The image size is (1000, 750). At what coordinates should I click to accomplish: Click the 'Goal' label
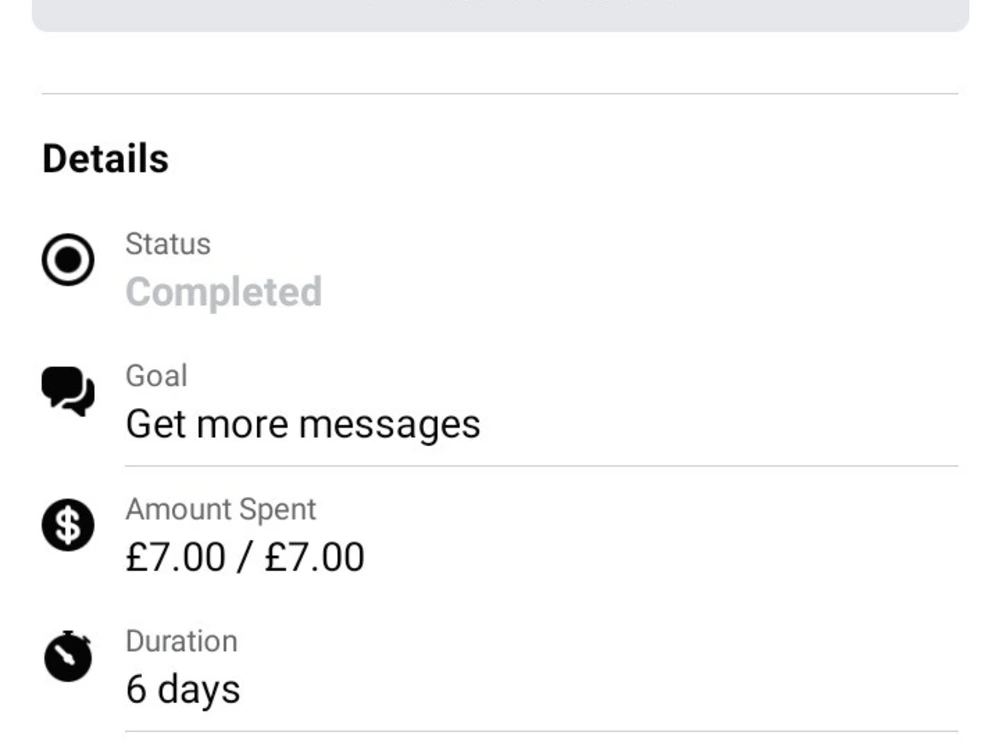(x=157, y=376)
